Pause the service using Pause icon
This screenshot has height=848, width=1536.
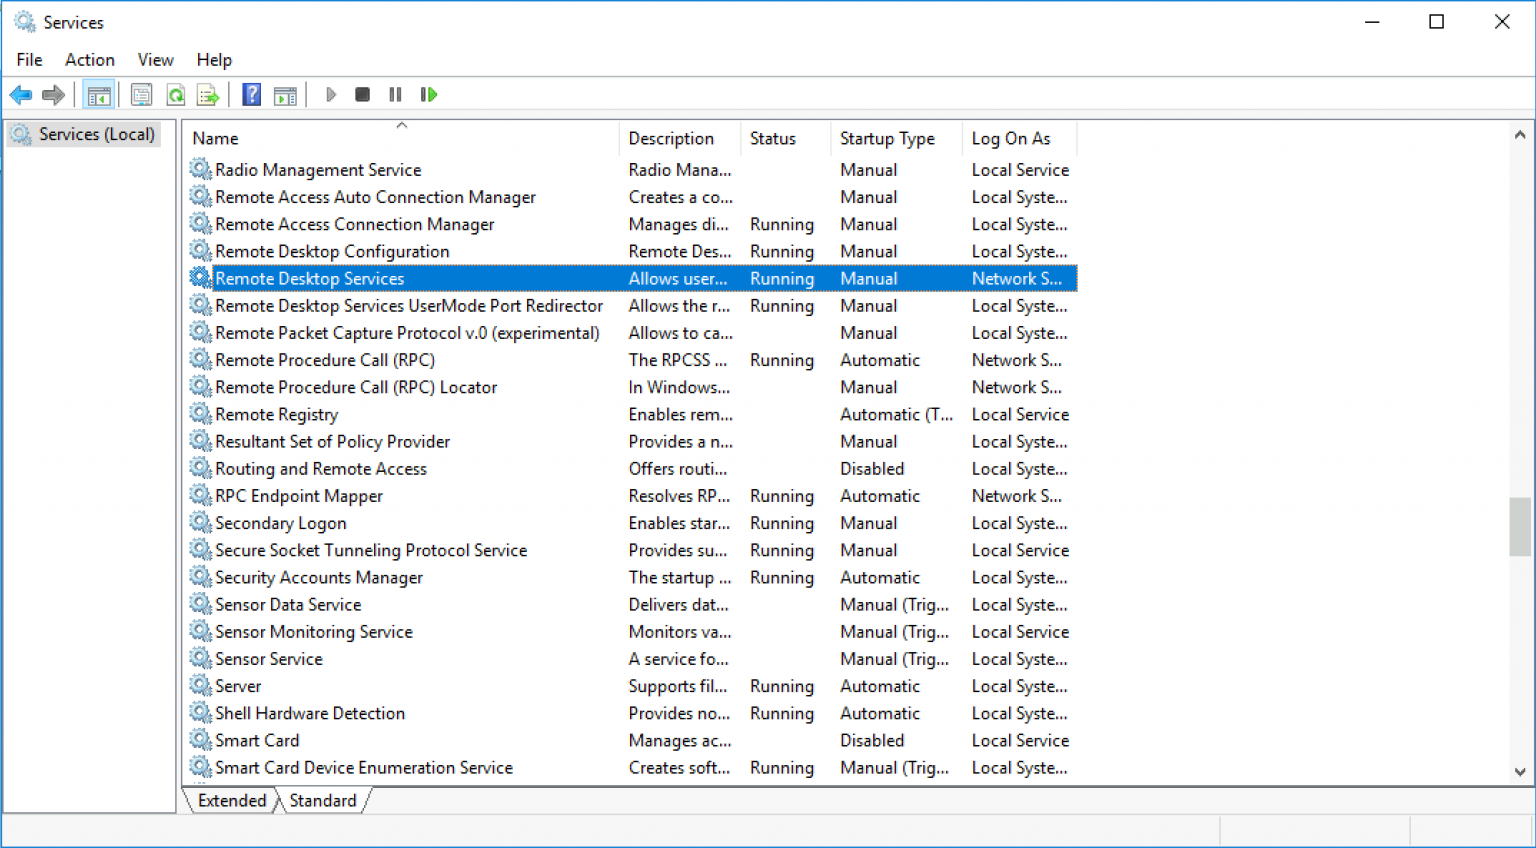(395, 95)
